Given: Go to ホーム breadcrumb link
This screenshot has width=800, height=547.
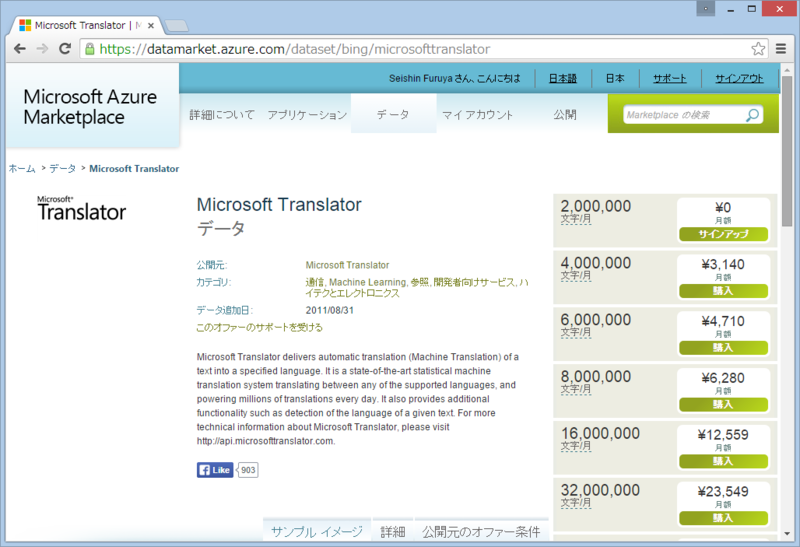Looking at the screenshot, I should pyautogui.click(x=22, y=168).
